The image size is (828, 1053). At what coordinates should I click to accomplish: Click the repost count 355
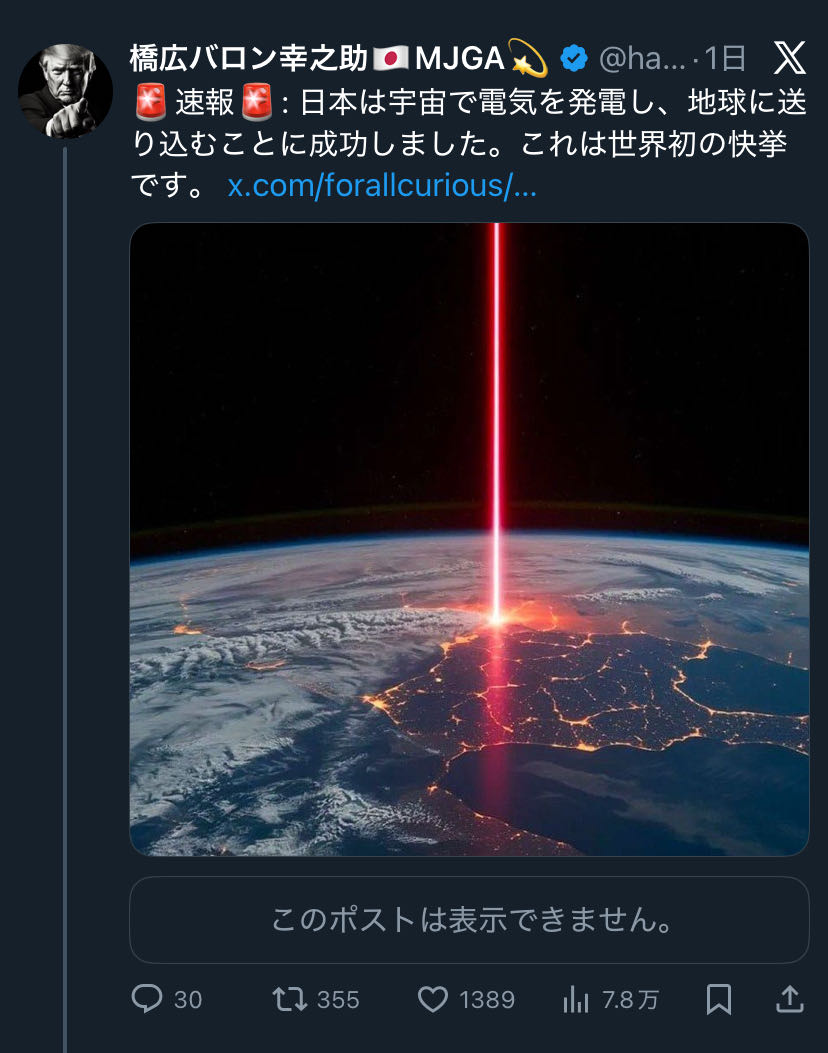coord(338,999)
